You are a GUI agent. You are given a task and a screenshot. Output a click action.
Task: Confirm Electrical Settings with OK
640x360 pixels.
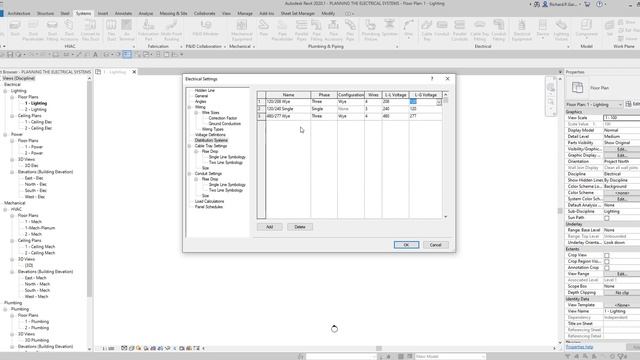(406, 245)
